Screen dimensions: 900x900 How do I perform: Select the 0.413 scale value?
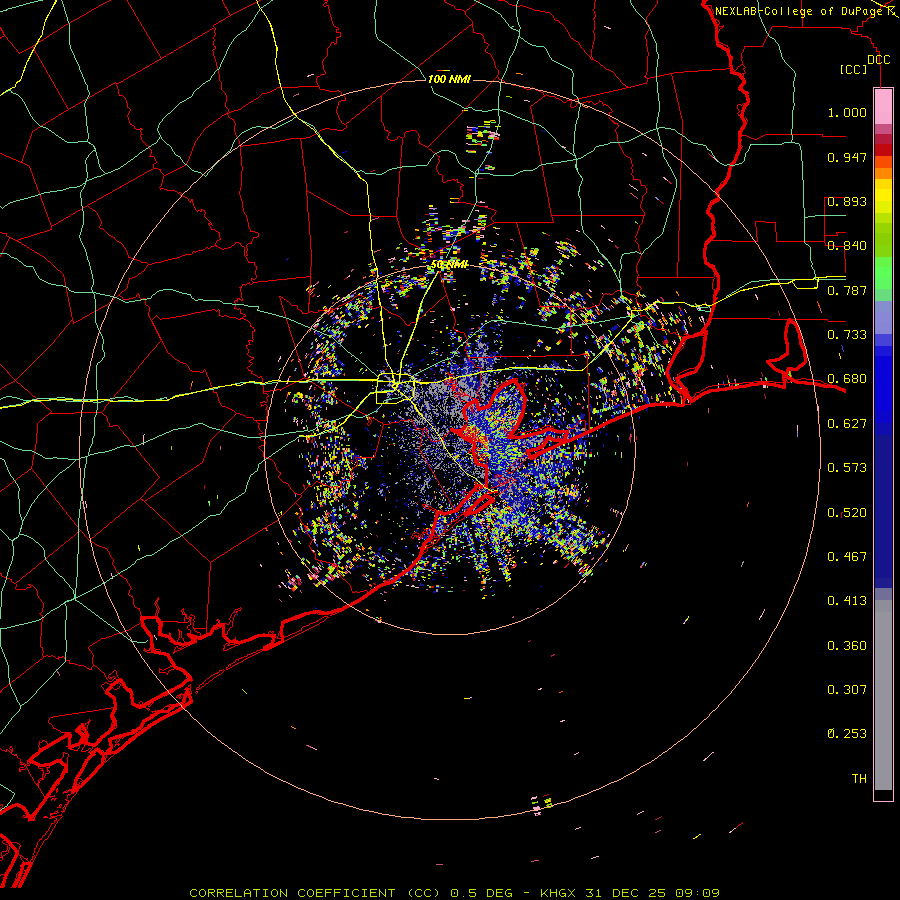click(x=847, y=601)
